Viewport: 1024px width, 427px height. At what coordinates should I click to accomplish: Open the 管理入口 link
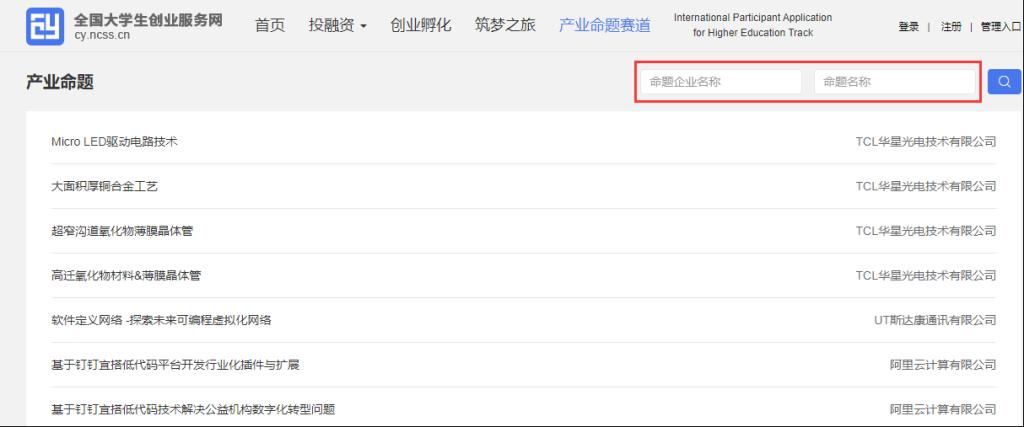pyautogui.click(x=1001, y=27)
